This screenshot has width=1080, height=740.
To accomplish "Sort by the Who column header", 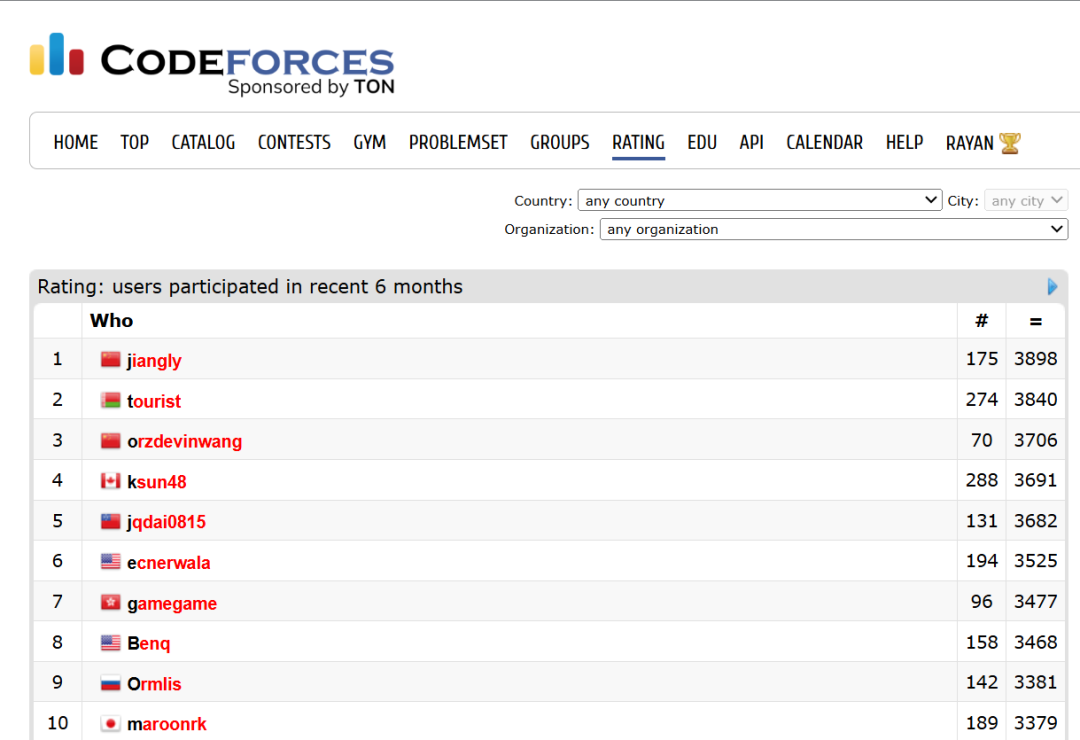I will click(111, 320).
